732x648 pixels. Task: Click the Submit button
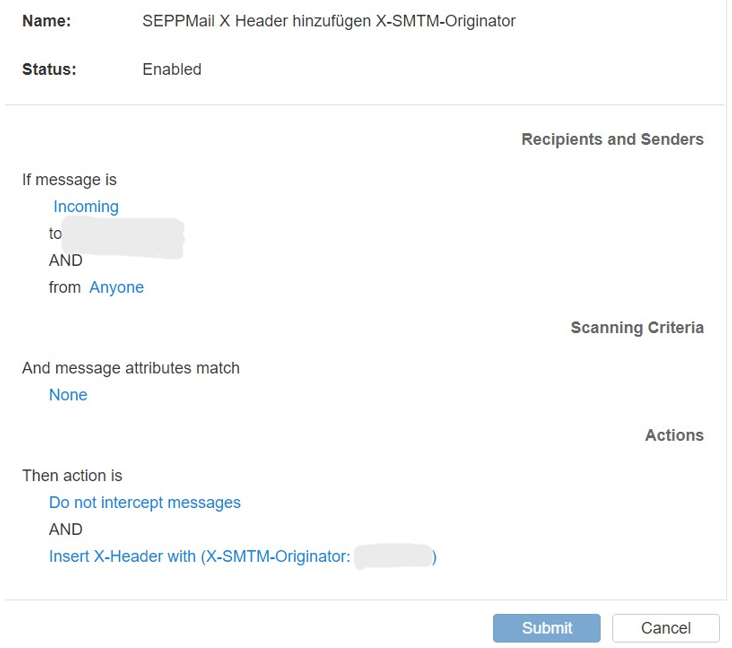(x=546, y=628)
